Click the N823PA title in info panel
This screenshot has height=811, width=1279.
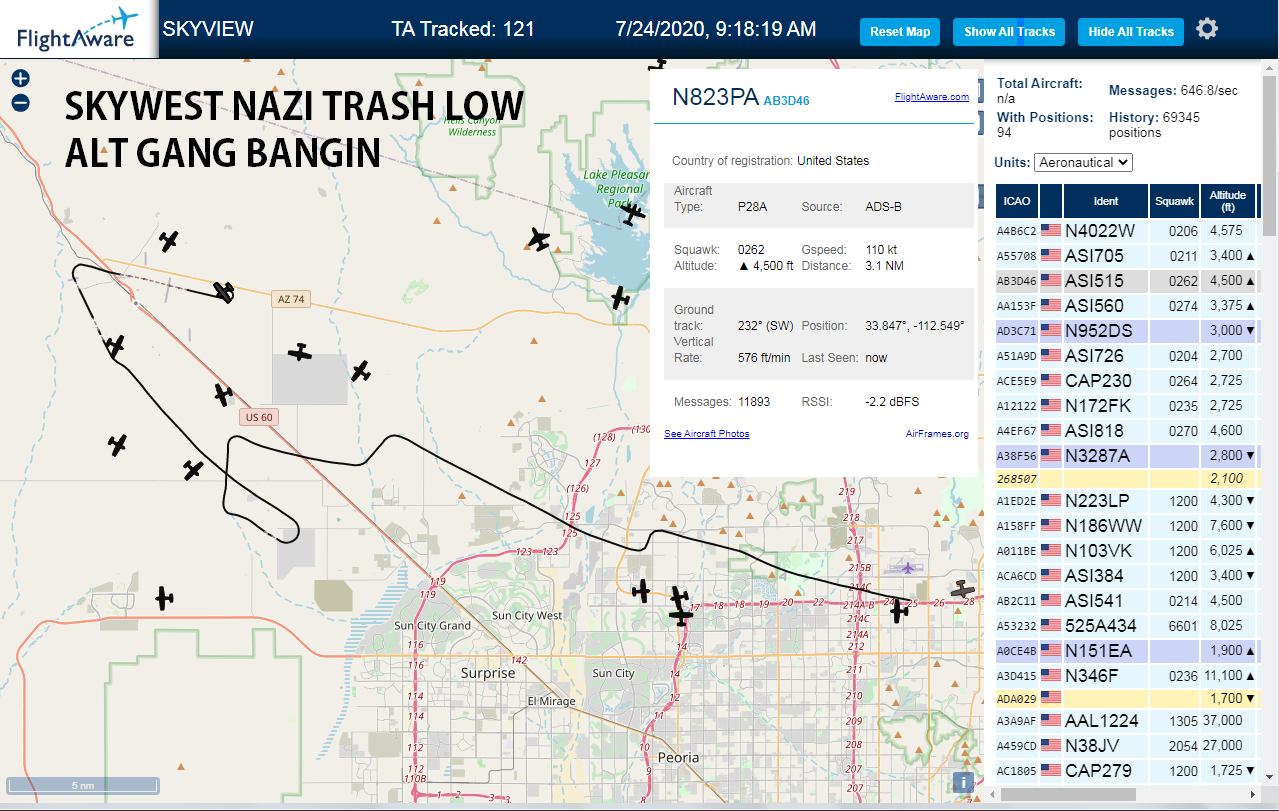tap(715, 97)
